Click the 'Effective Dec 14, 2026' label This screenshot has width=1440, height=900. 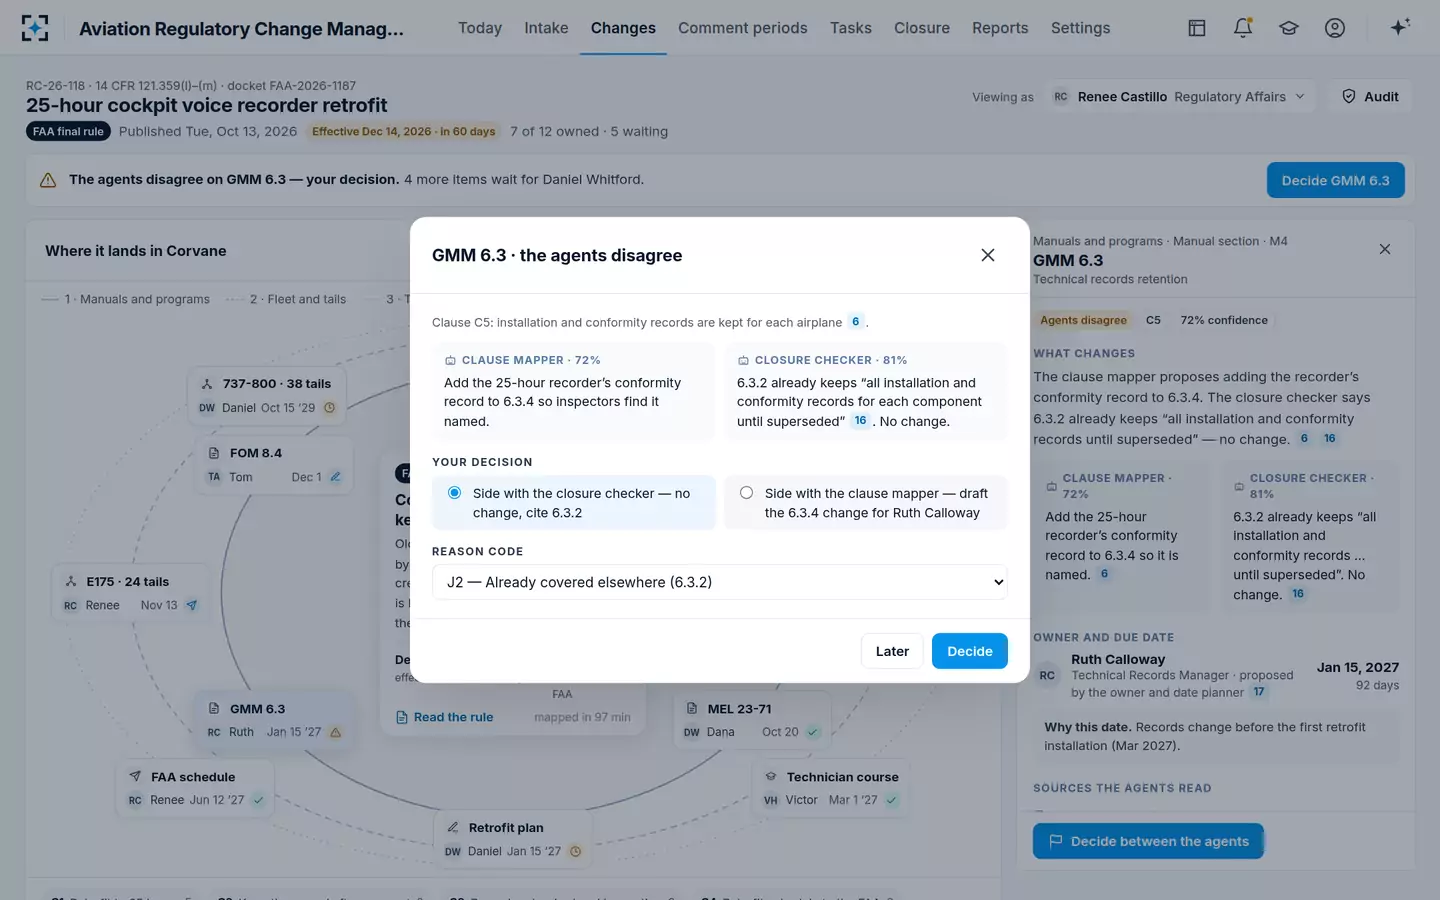pos(403,131)
